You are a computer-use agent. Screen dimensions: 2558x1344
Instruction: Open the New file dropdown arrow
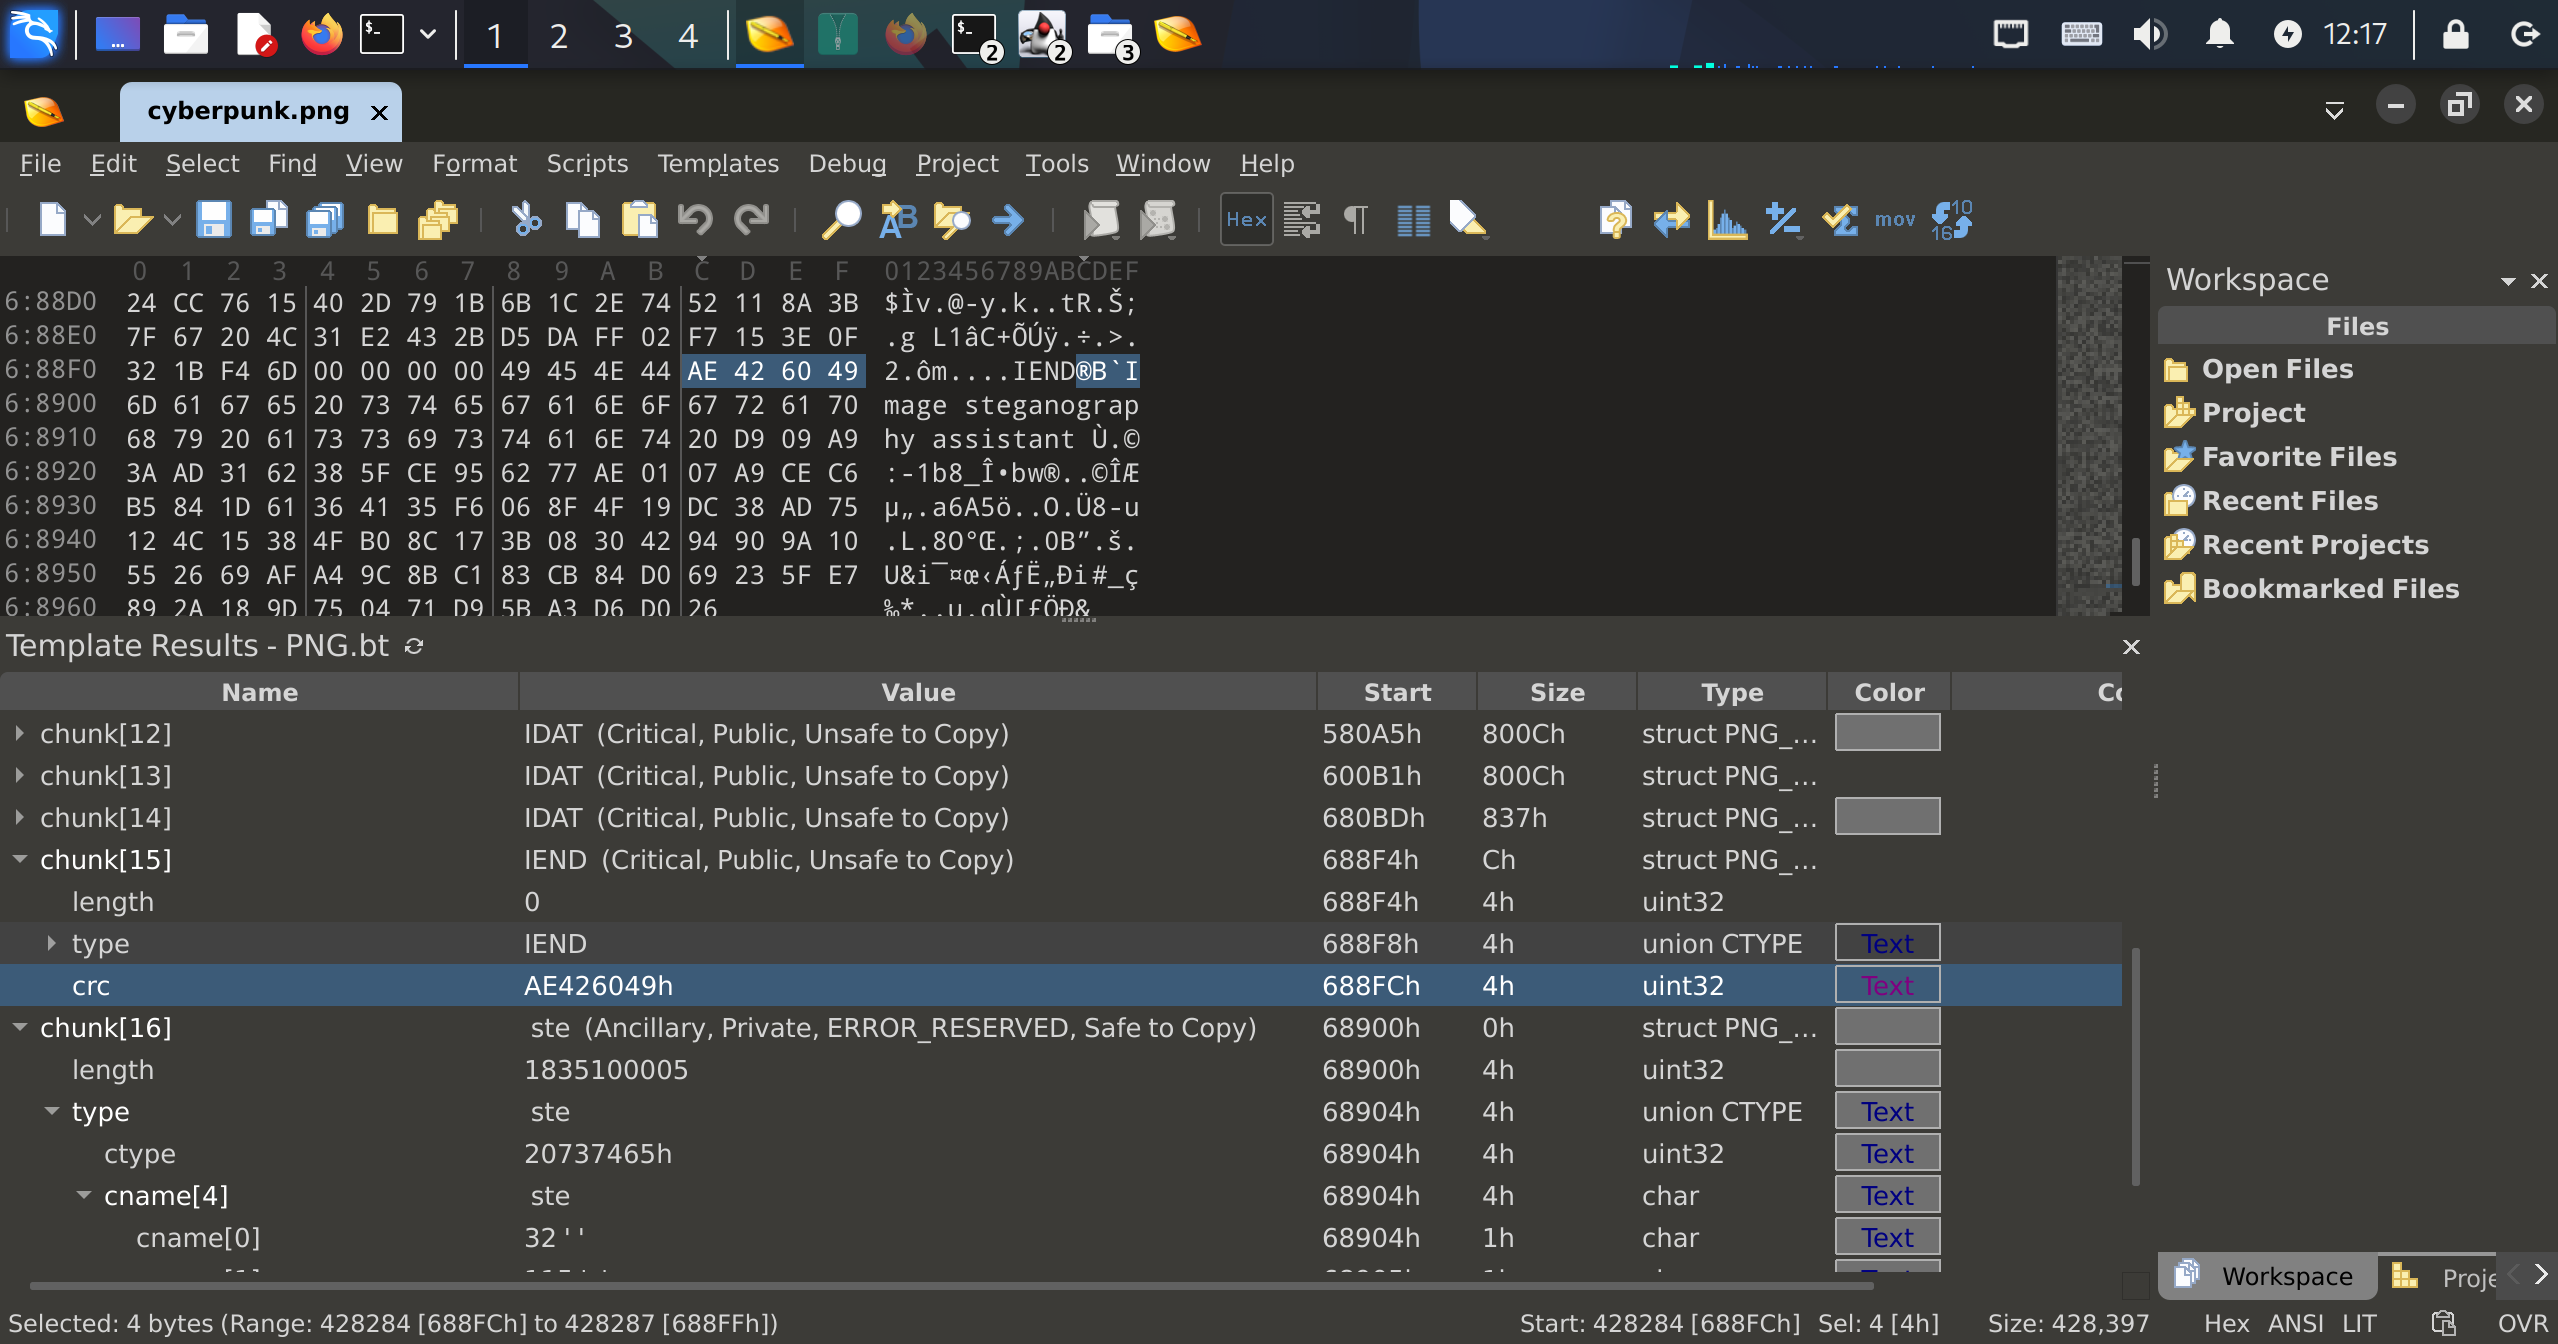coord(92,219)
